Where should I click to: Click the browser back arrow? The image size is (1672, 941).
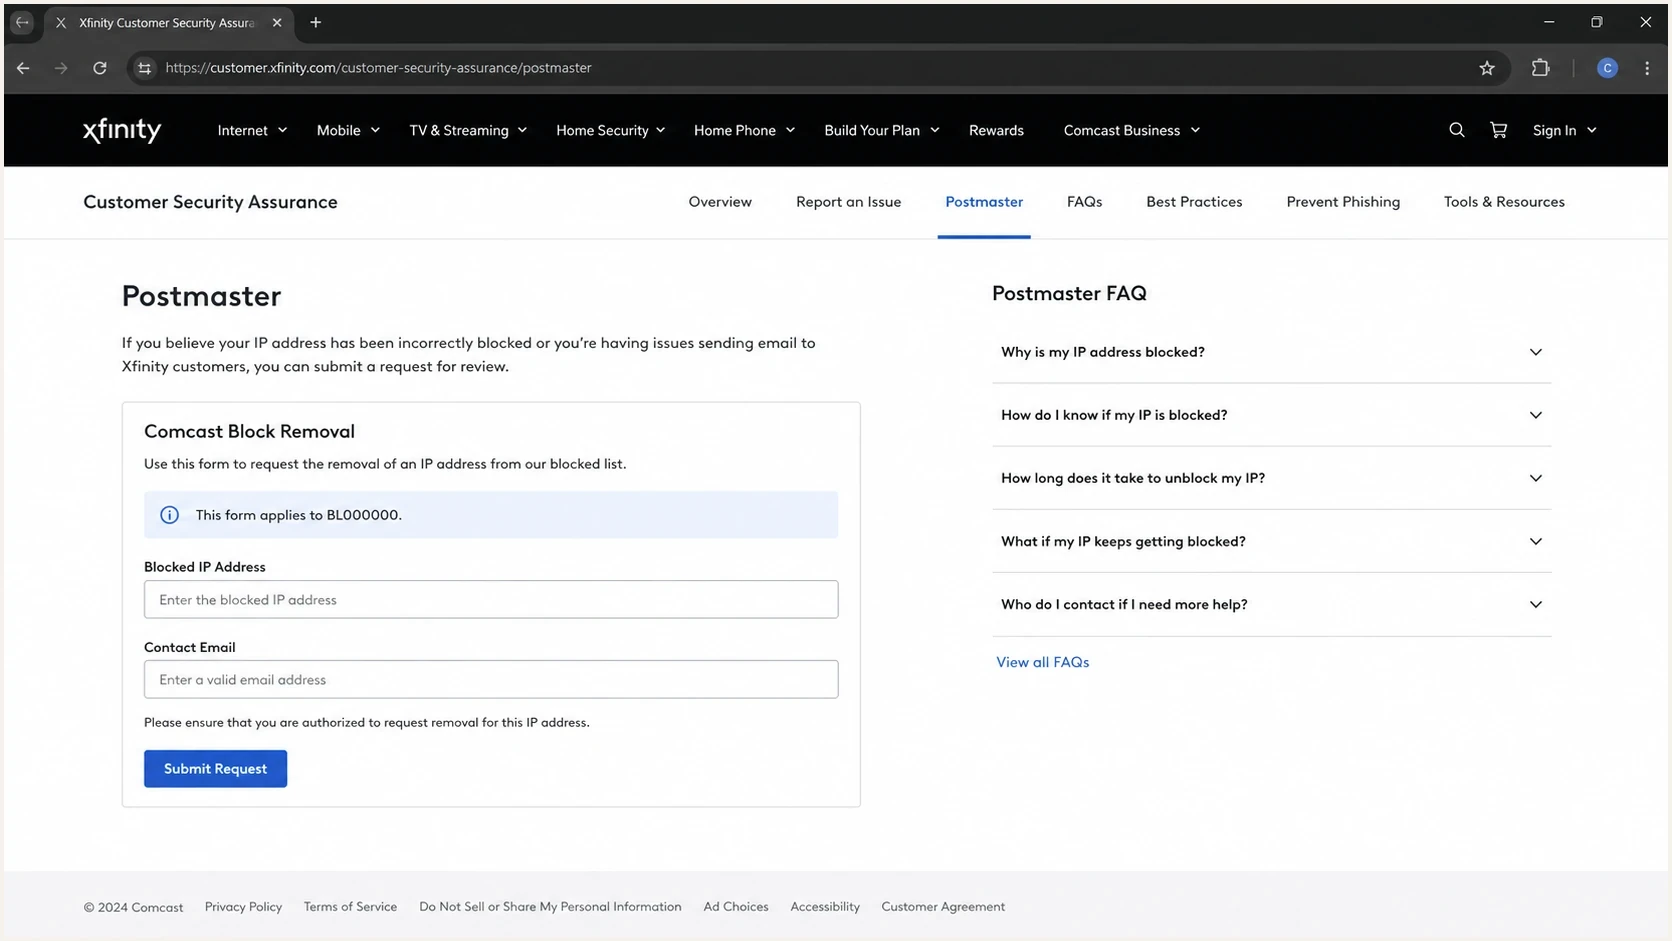pyautogui.click(x=23, y=68)
